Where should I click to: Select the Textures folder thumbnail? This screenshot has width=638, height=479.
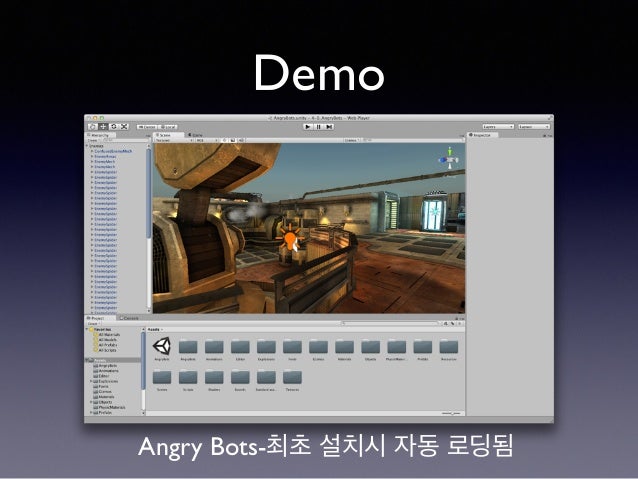[x=292, y=380]
